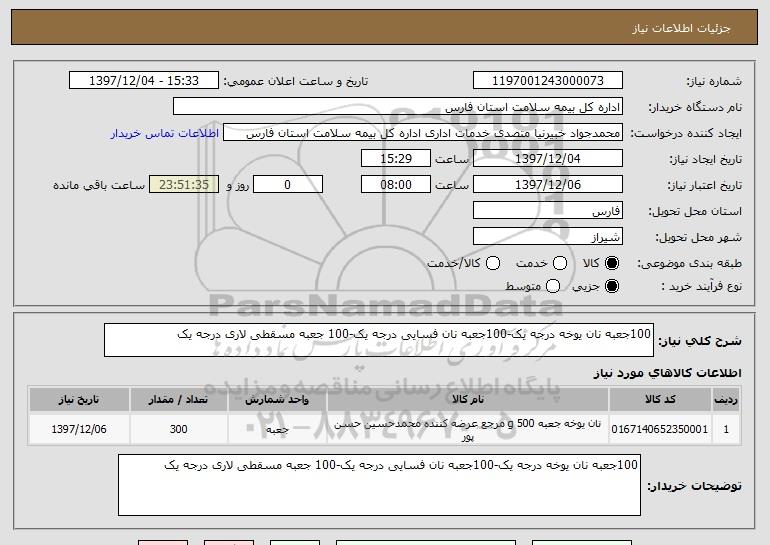Click the creation time field 15:29

click(x=396, y=159)
